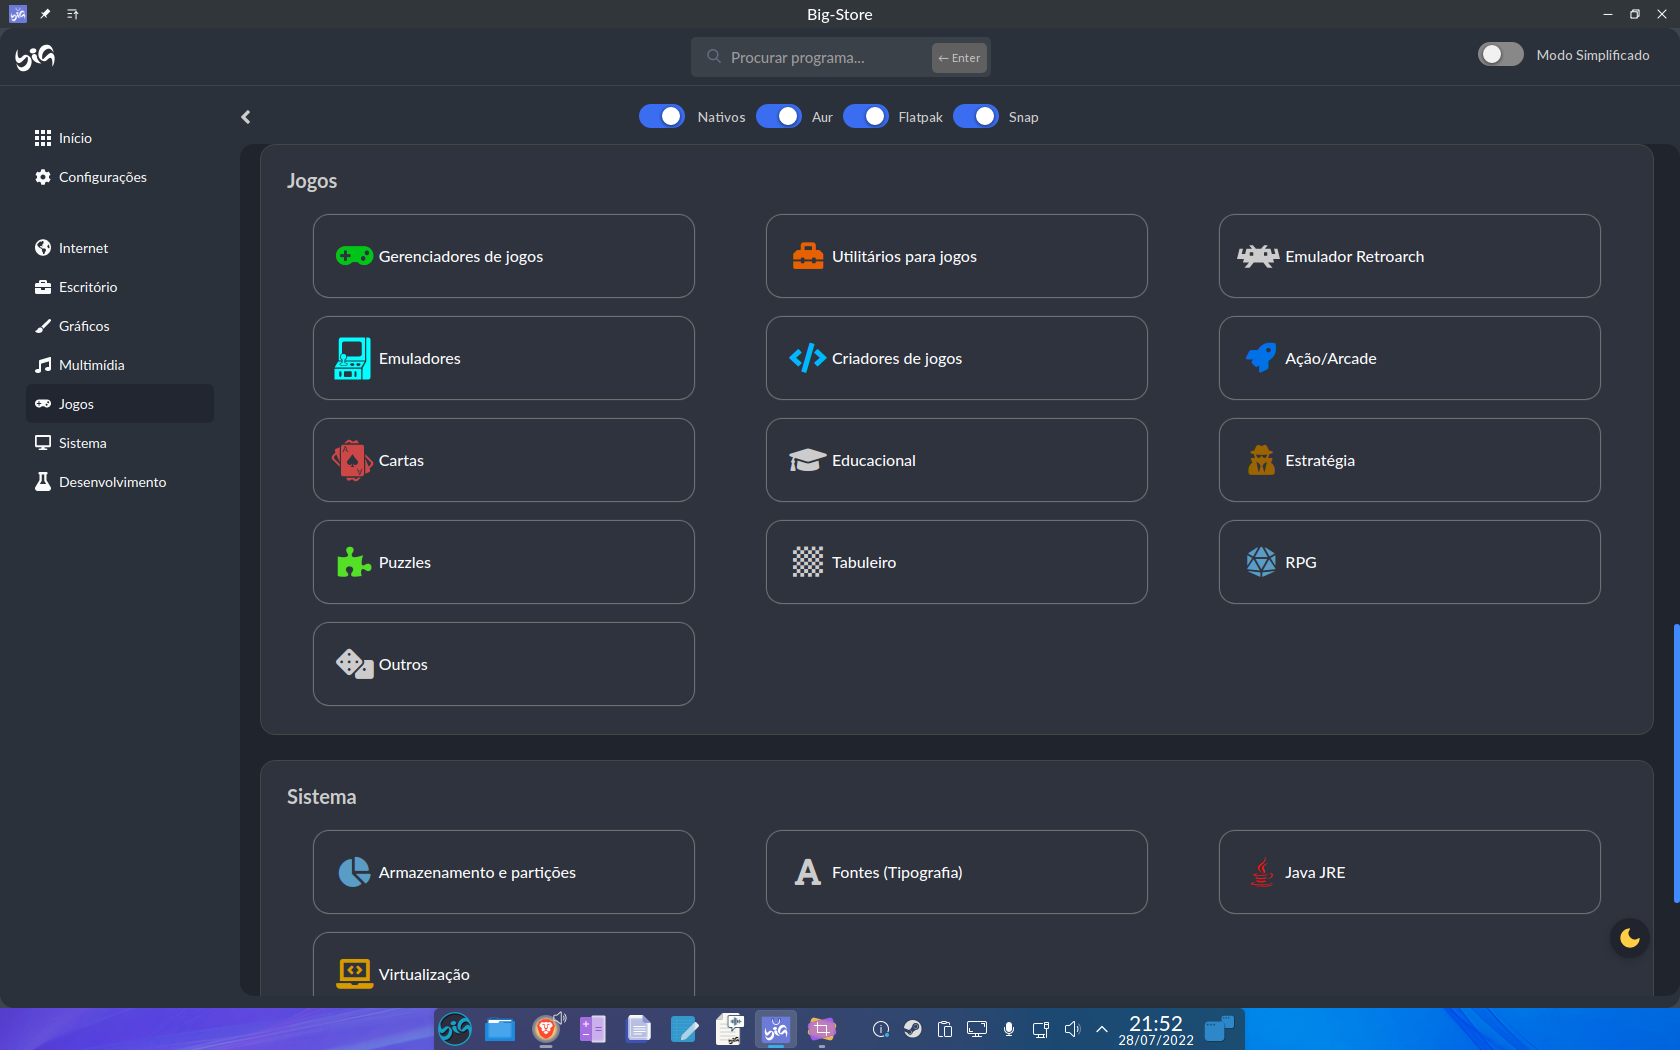
Task: Launch Steam from the system tray
Action: (x=913, y=1029)
